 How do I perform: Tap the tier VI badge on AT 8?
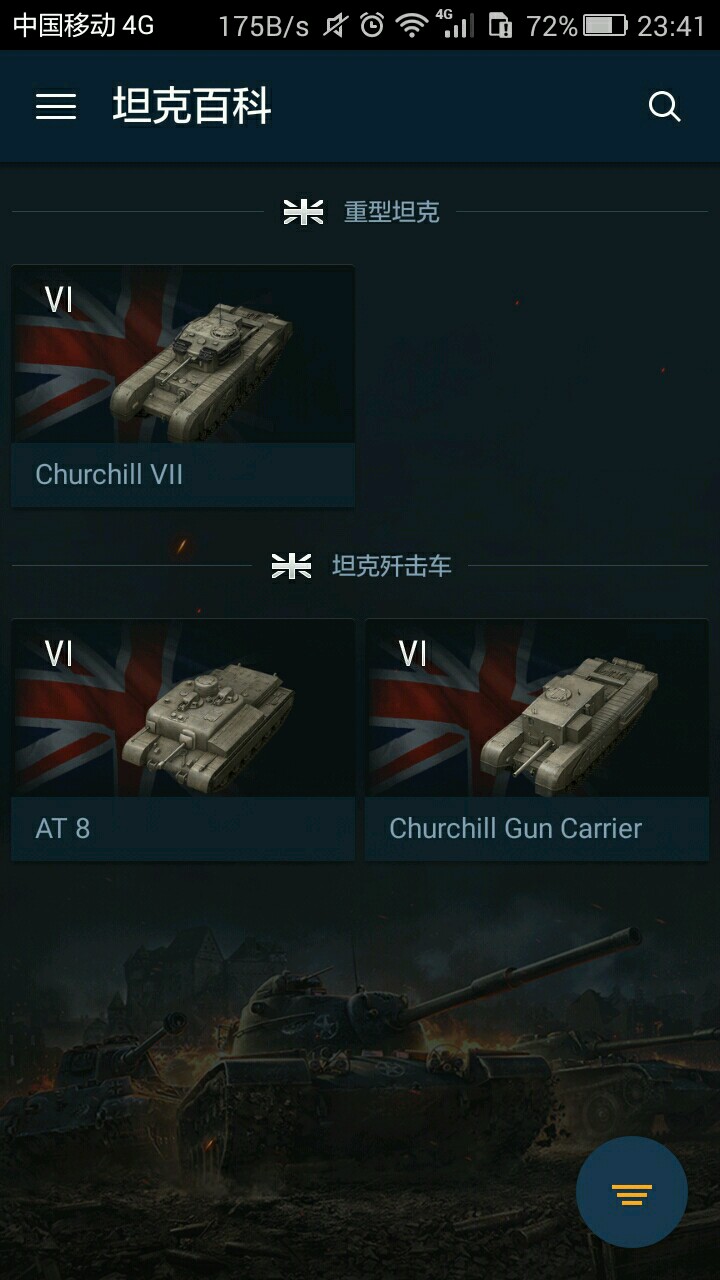point(59,654)
